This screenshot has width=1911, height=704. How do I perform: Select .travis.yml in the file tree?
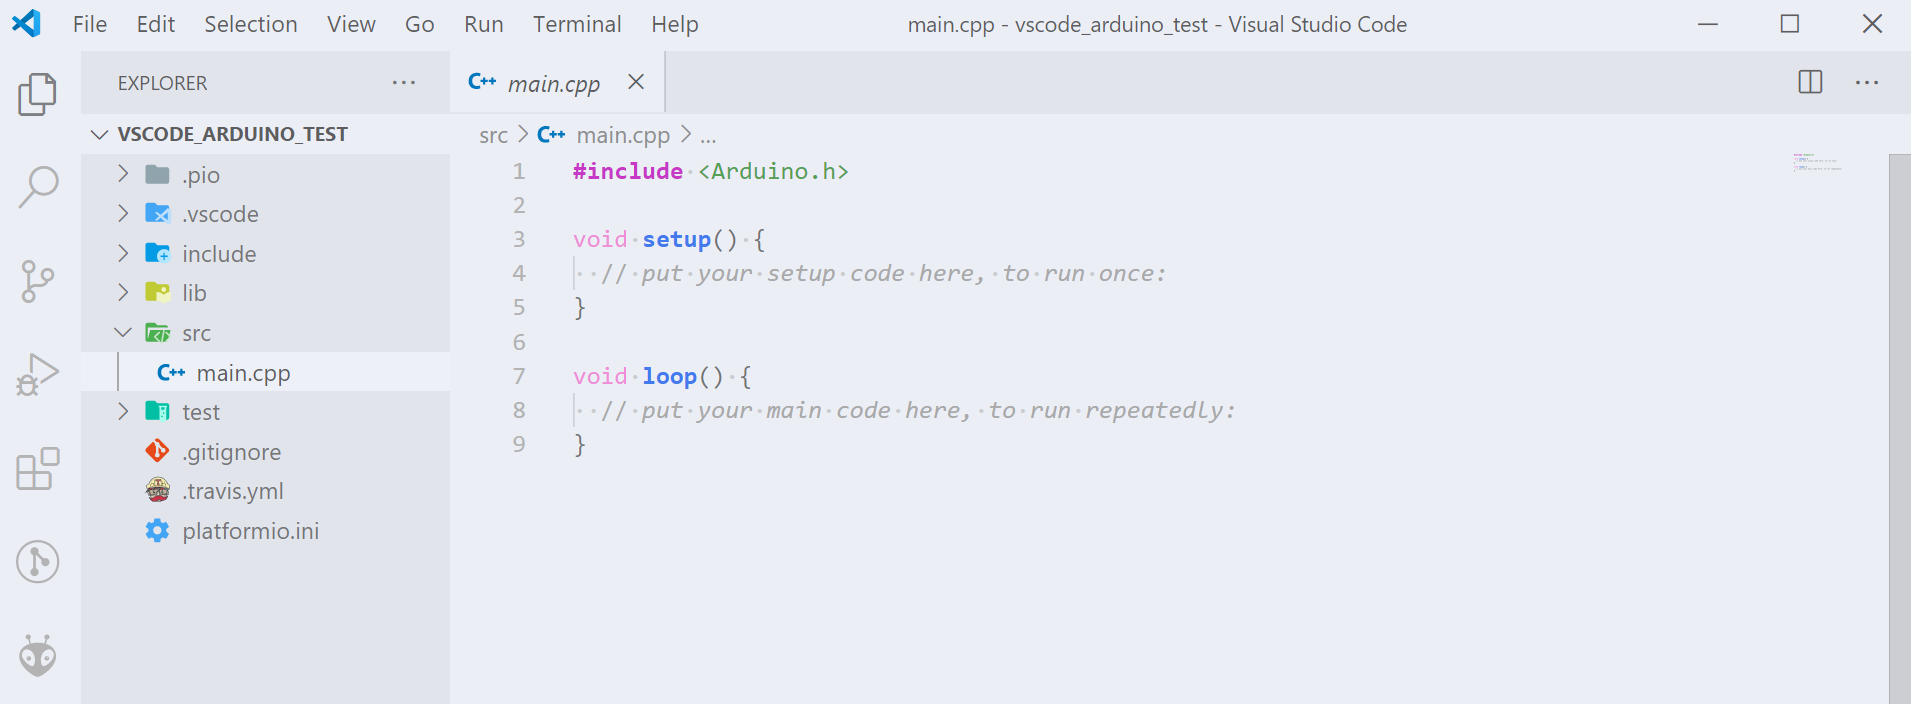point(266,490)
